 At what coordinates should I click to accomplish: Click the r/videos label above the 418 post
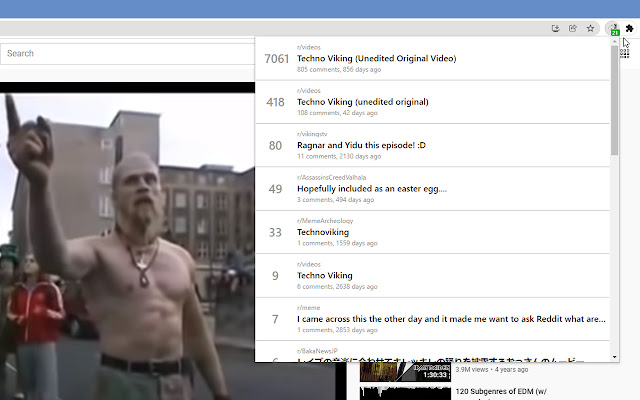coord(309,91)
